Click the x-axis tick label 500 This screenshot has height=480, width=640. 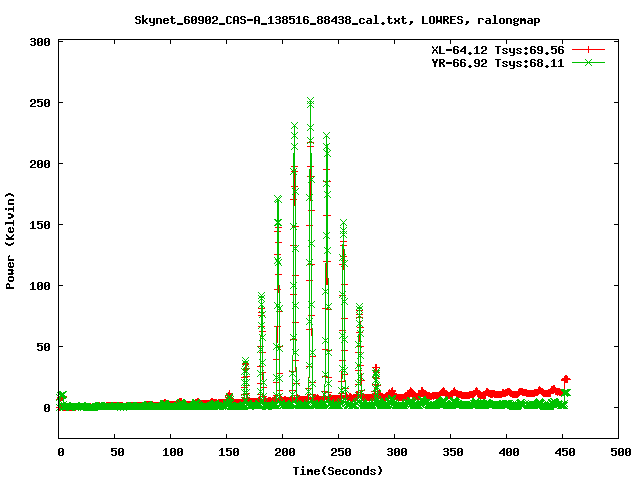tap(620, 452)
